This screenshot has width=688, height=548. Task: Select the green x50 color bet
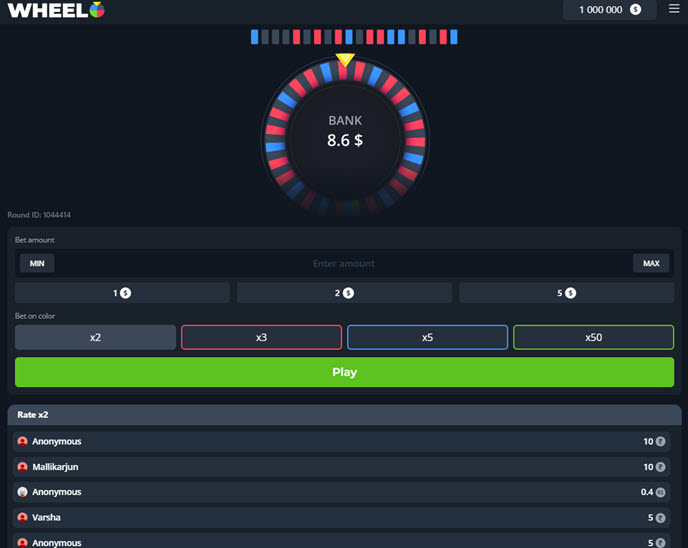(593, 338)
